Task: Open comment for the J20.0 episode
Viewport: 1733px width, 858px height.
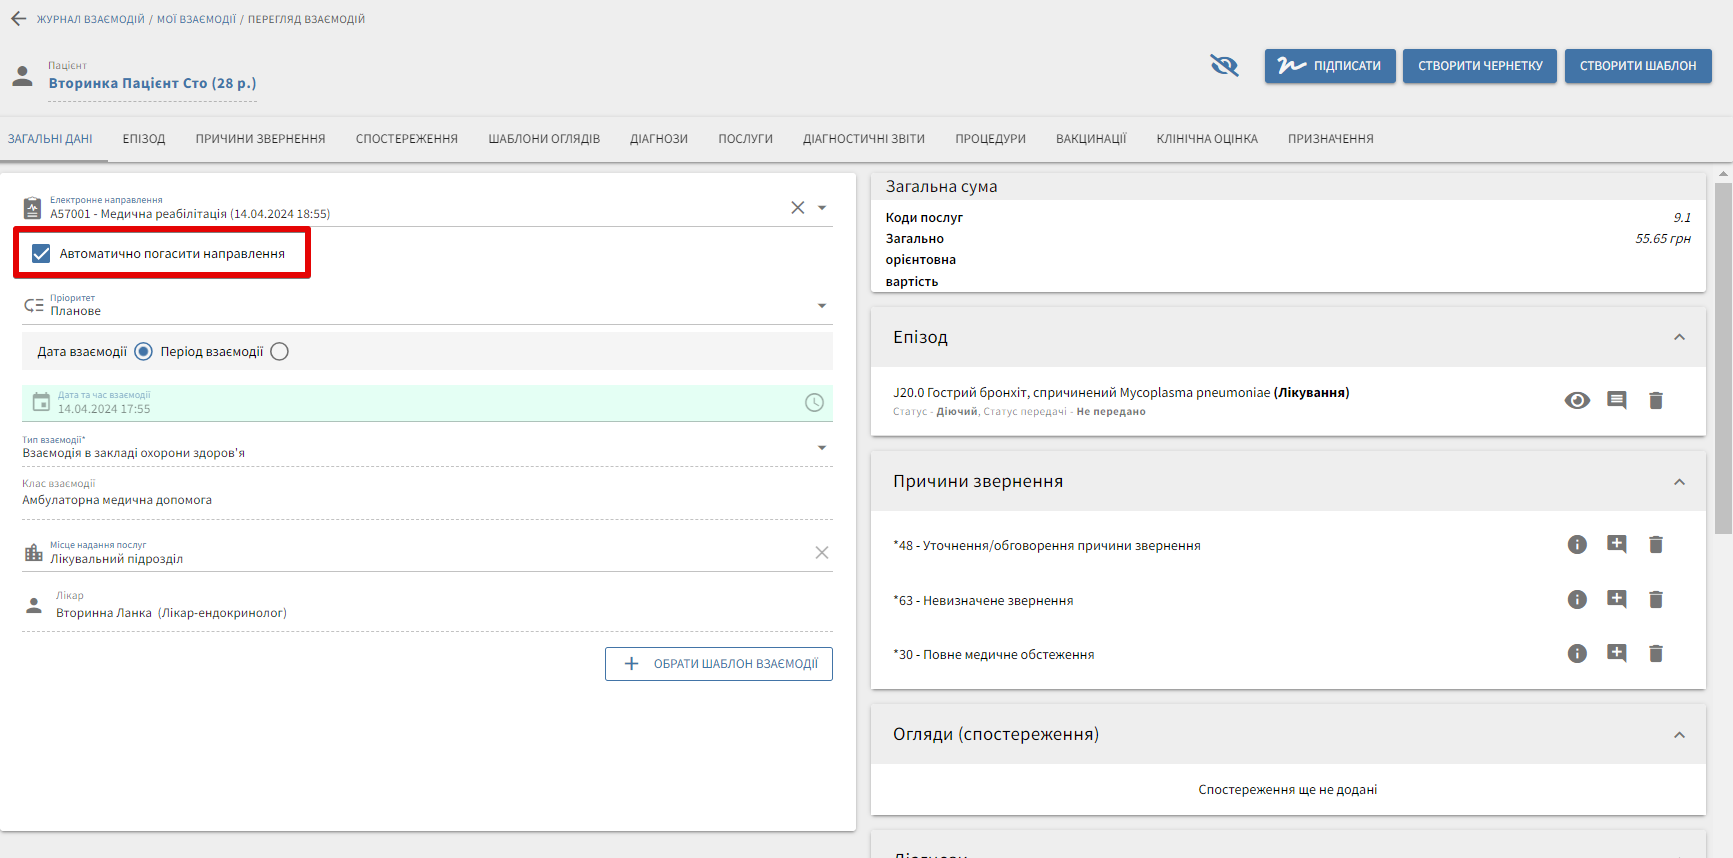Action: pyautogui.click(x=1616, y=401)
